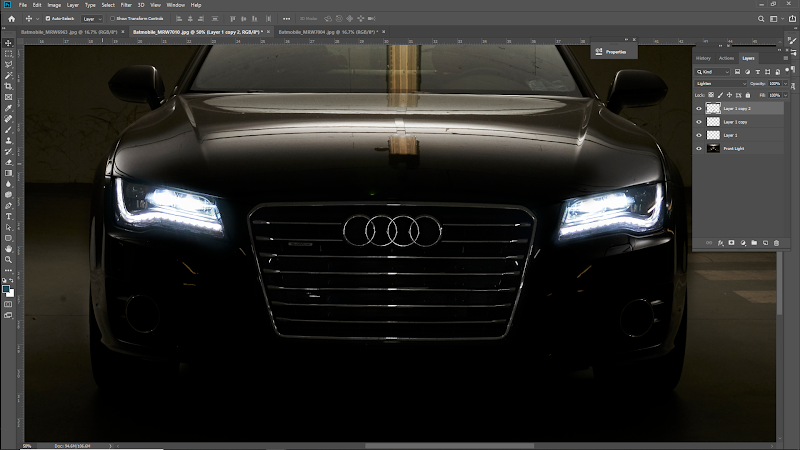Switch to Actions panel tab

(x=726, y=58)
